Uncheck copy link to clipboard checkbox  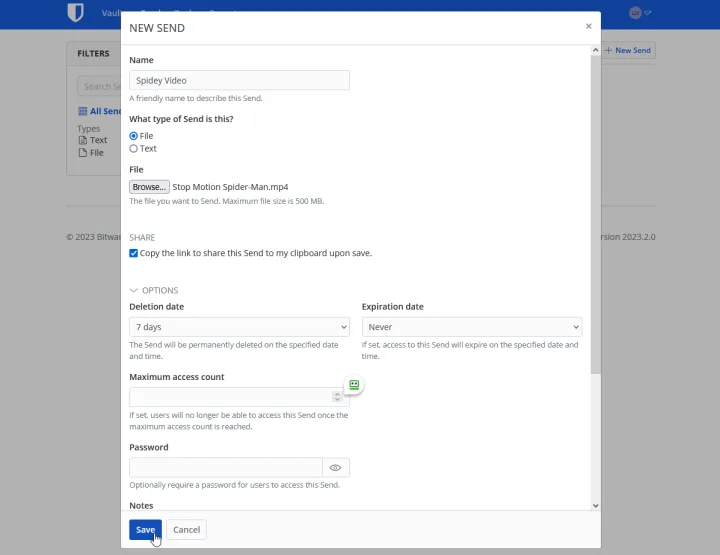tap(134, 254)
